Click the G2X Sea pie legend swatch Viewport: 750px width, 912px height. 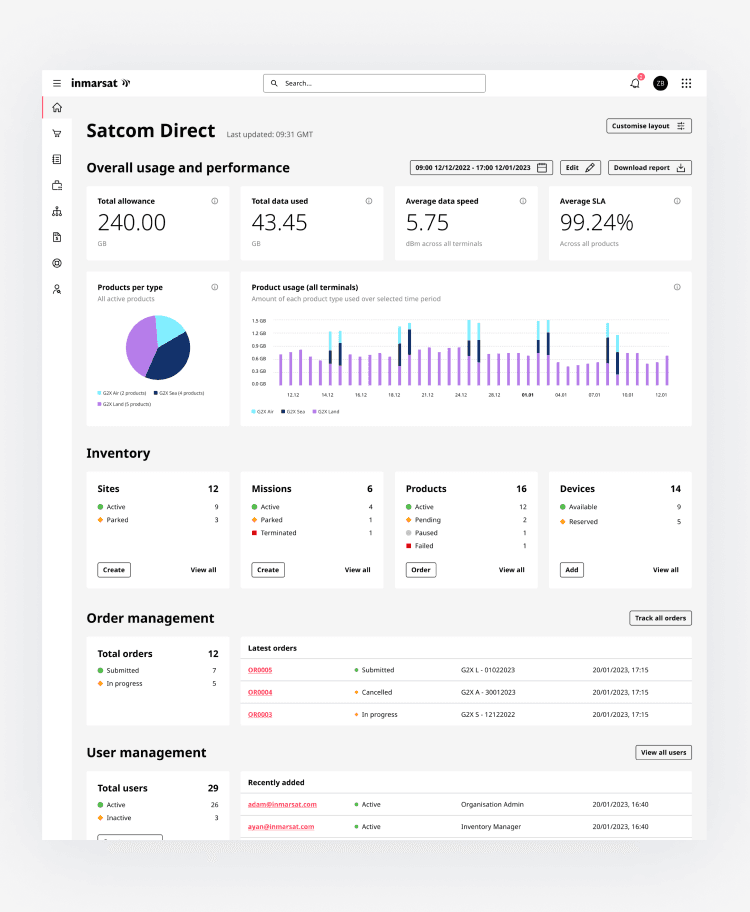(x=155, y=393)
